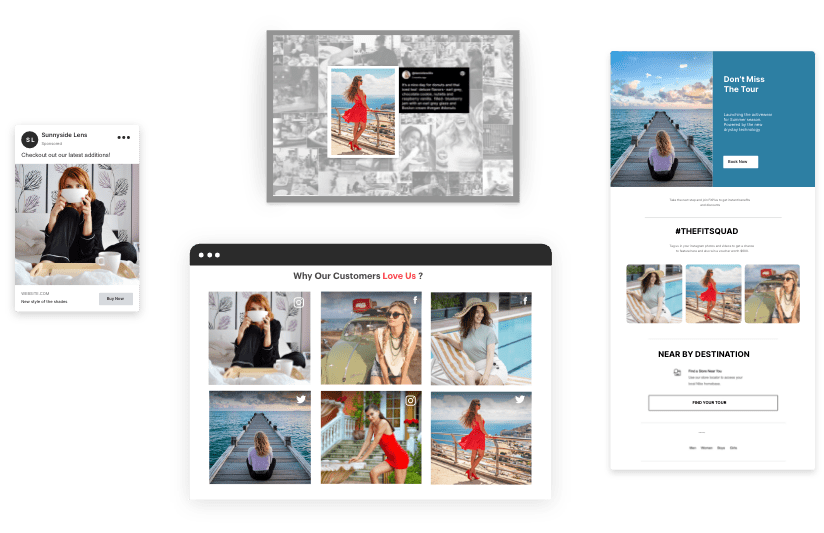The image size is (824, 533).
Task: Click Instagram icon on the porch steps photo
Action: (410, 401)
